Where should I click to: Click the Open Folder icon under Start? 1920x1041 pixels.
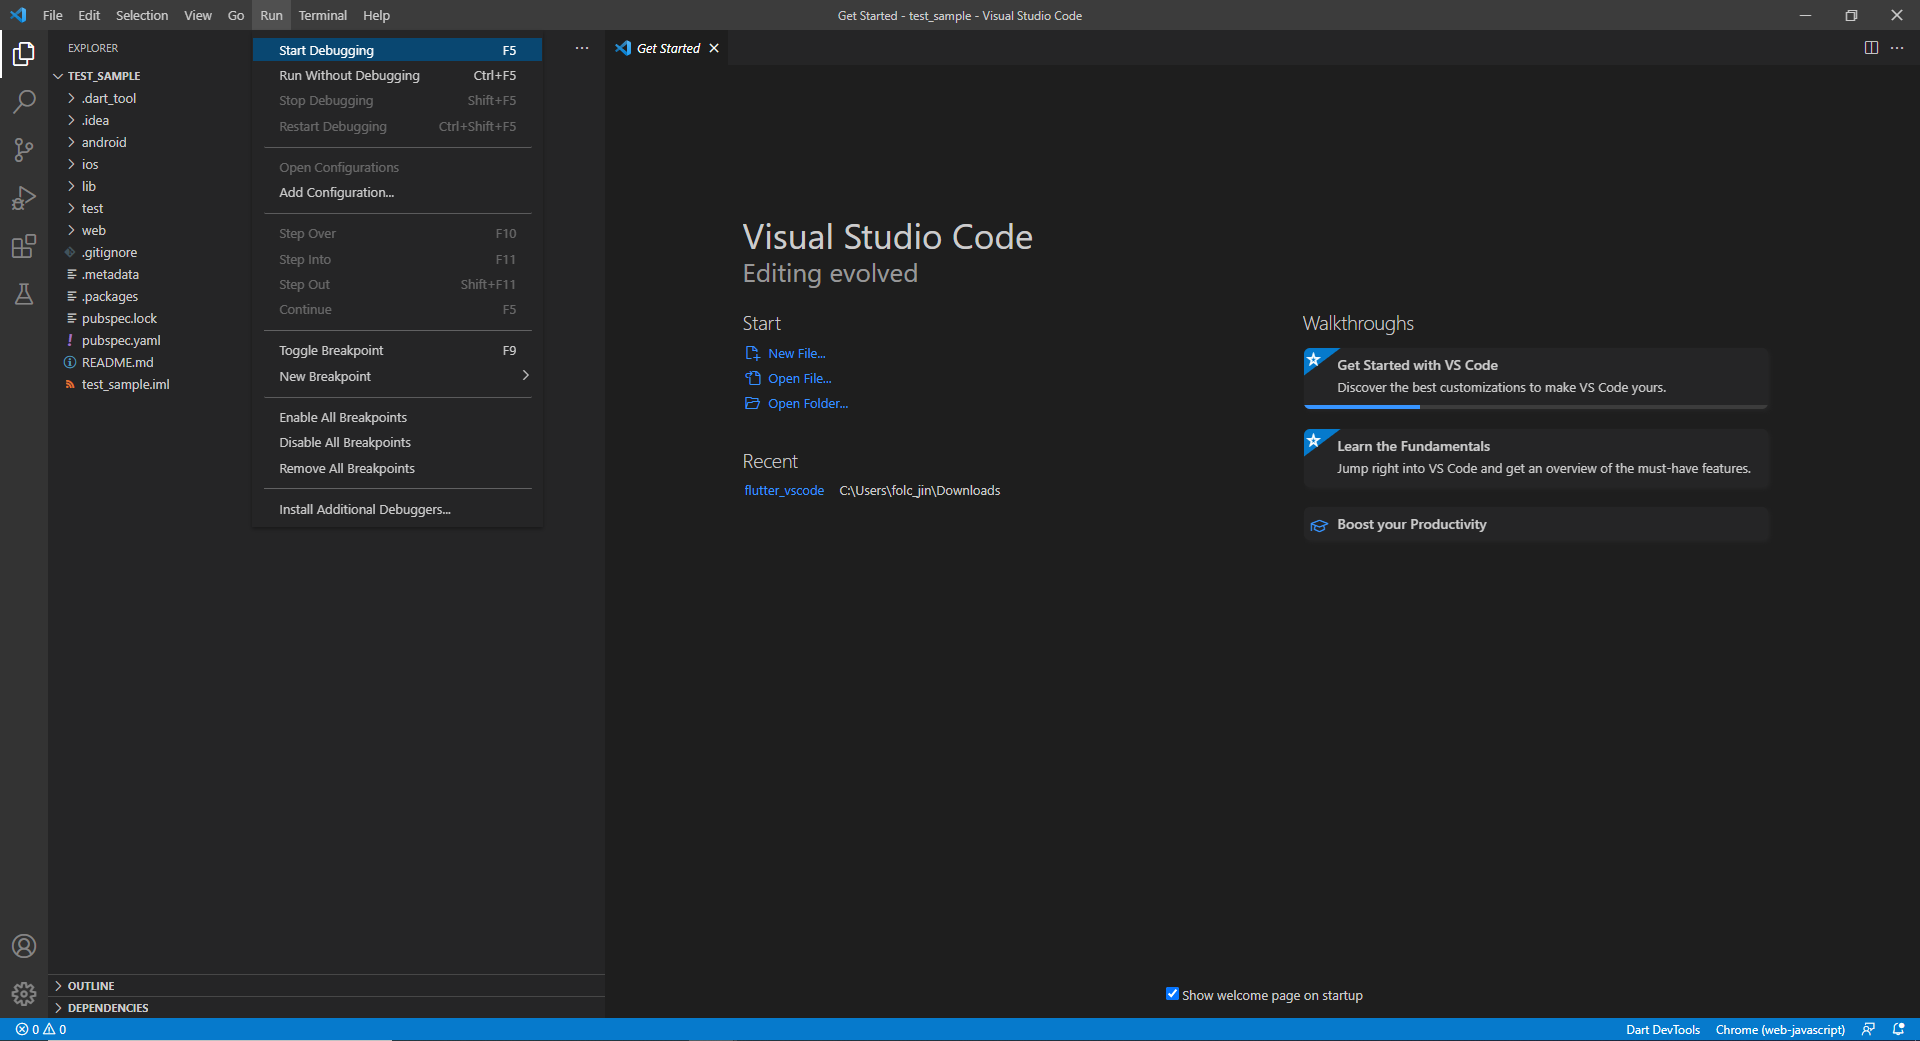coord(753,403)
